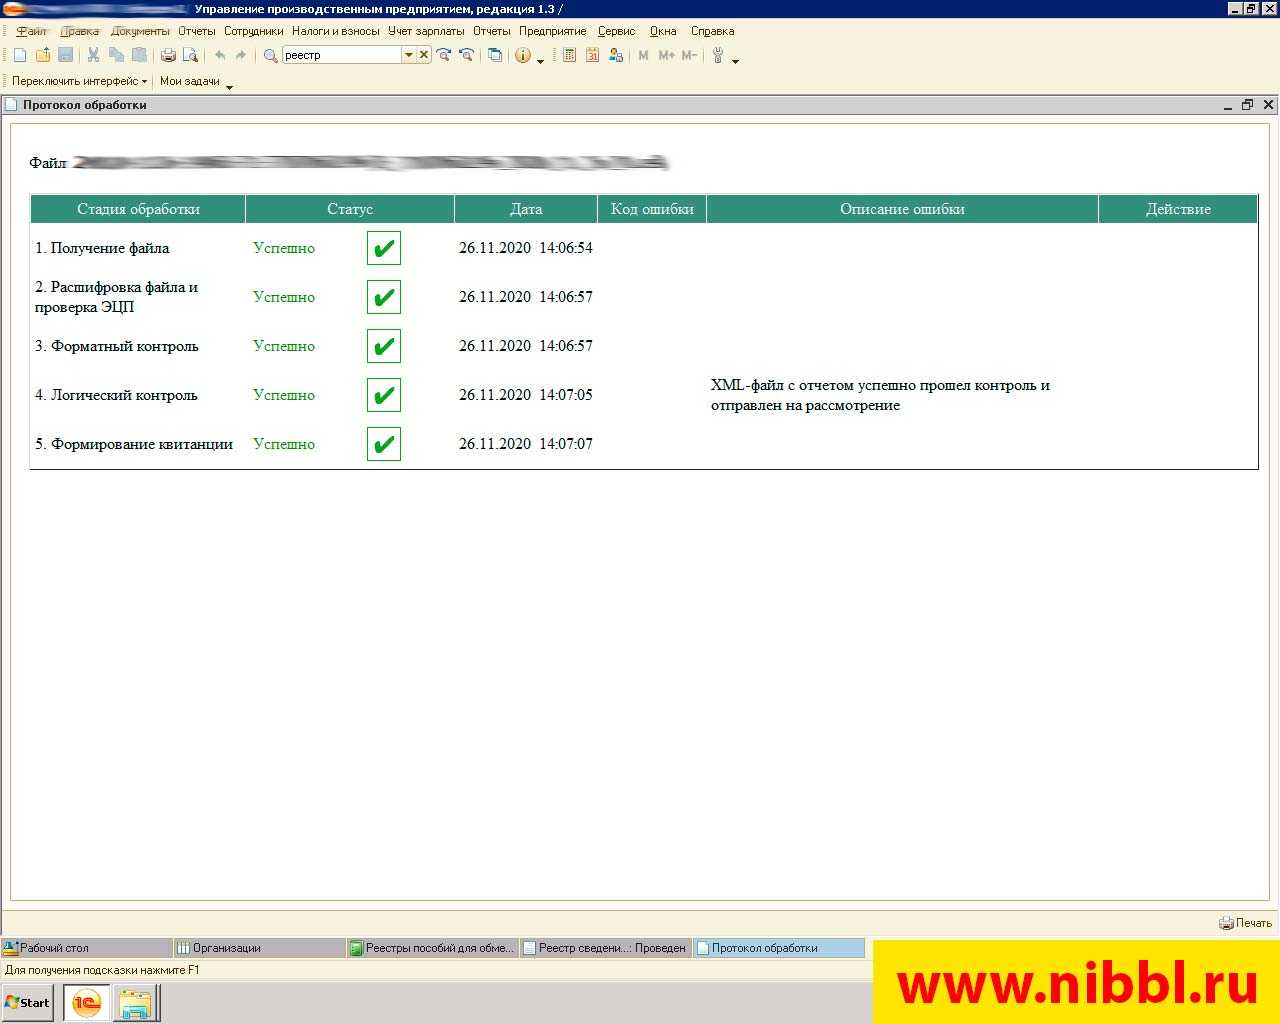This screenshot has height=1024, width=1280.
Task: Click the Open file folder icon
Action: click(x=43, y=56)
